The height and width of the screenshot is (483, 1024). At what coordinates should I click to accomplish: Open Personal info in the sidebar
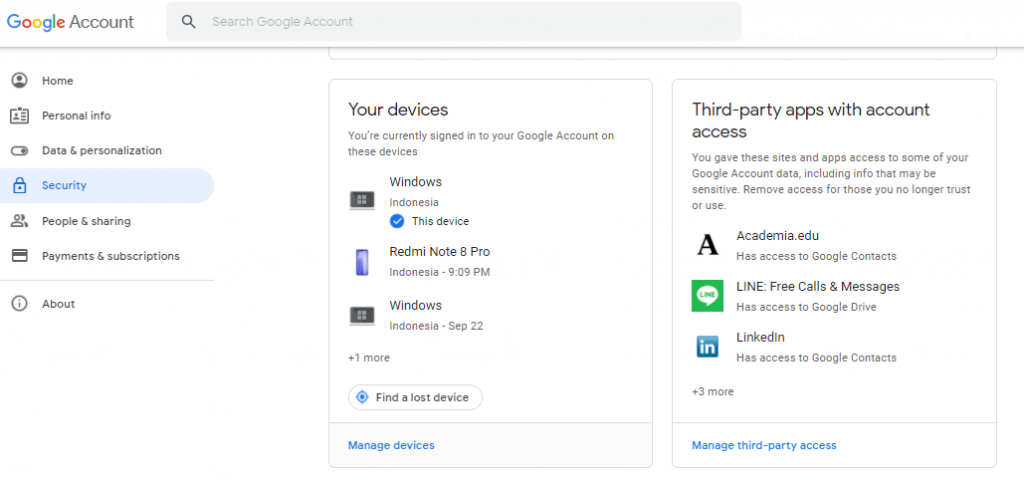click(x=76, y=116)
